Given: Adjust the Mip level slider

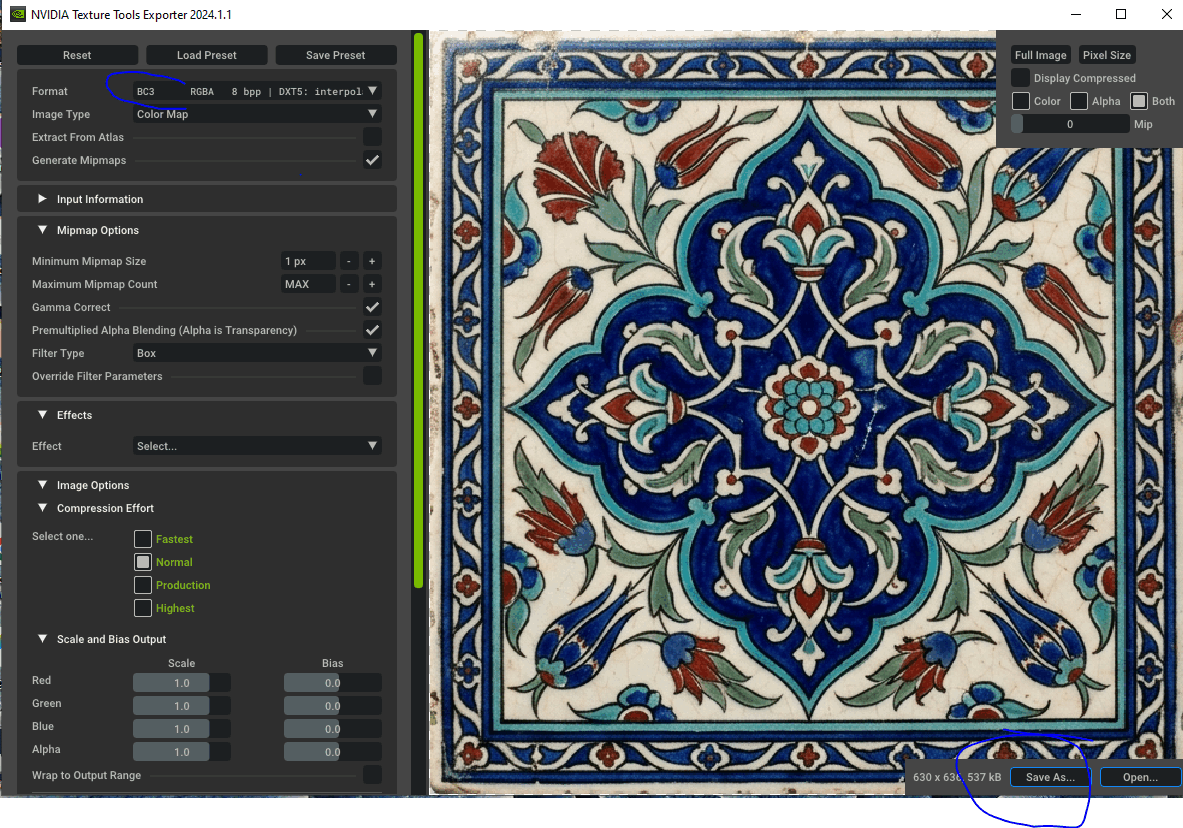Looking at the screenshot, I should pyautogui.click(x=1070, y=124).
